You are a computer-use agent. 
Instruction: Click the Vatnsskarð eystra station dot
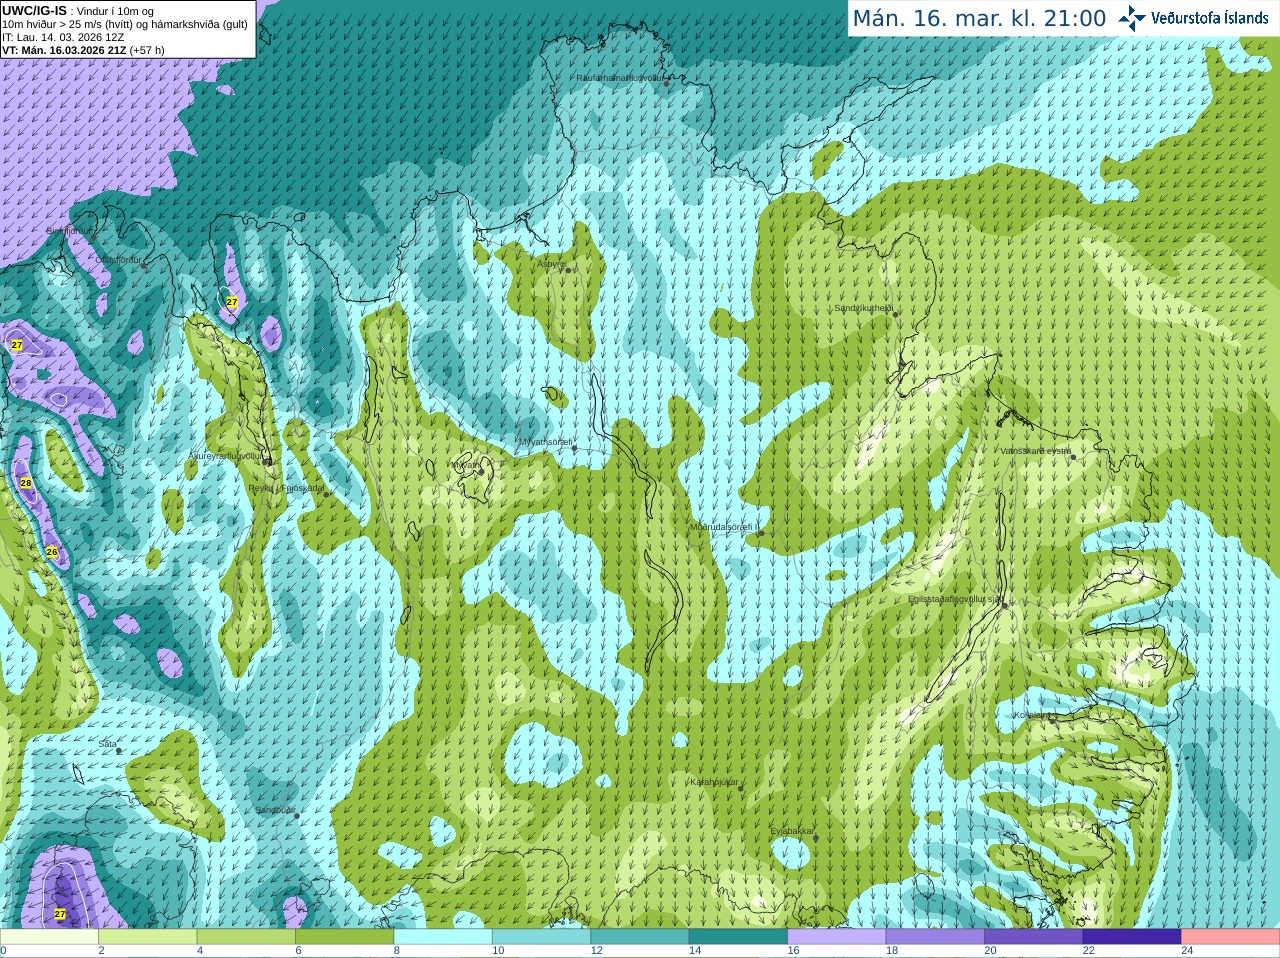tap(1072, 456)
